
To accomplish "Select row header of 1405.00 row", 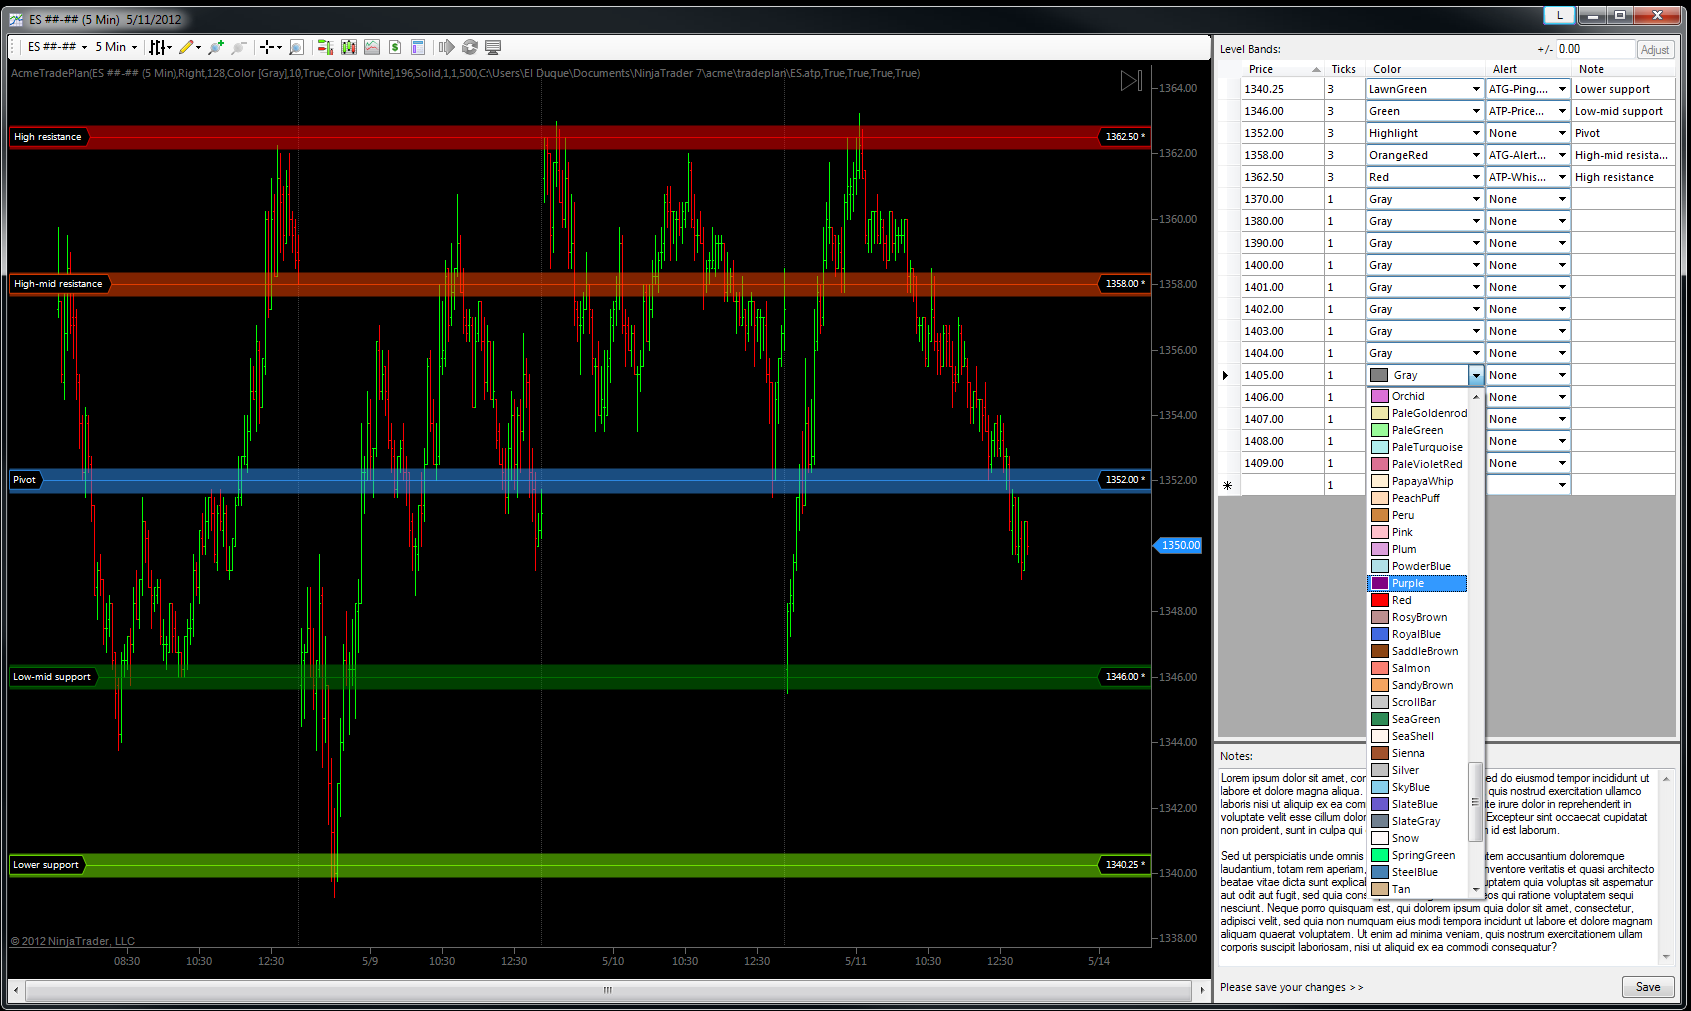I will [1228, 375].
